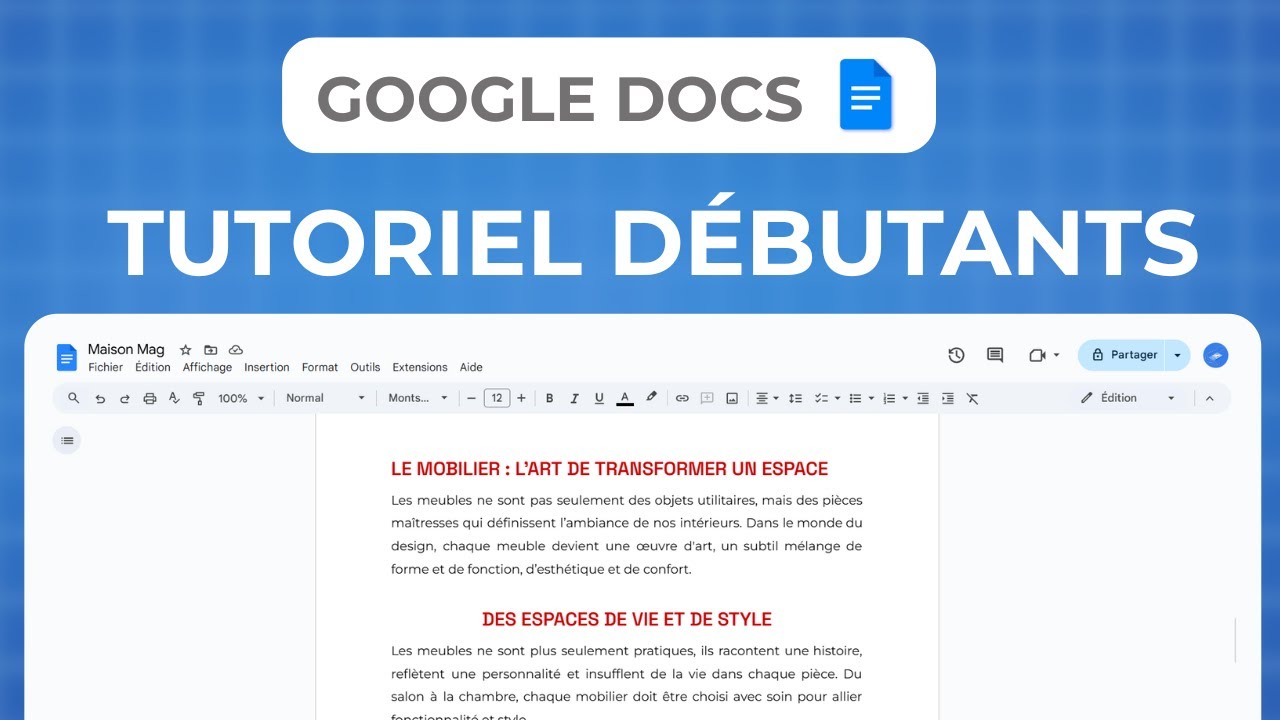Open the version history clock icon
The width and height of the screenshot is (1280, 720).
[x=956, y=355]
